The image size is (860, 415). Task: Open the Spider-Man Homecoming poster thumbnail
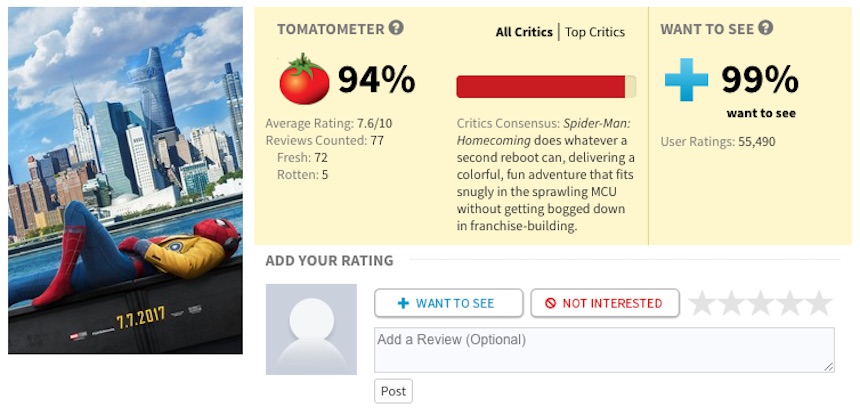point(125,180)
